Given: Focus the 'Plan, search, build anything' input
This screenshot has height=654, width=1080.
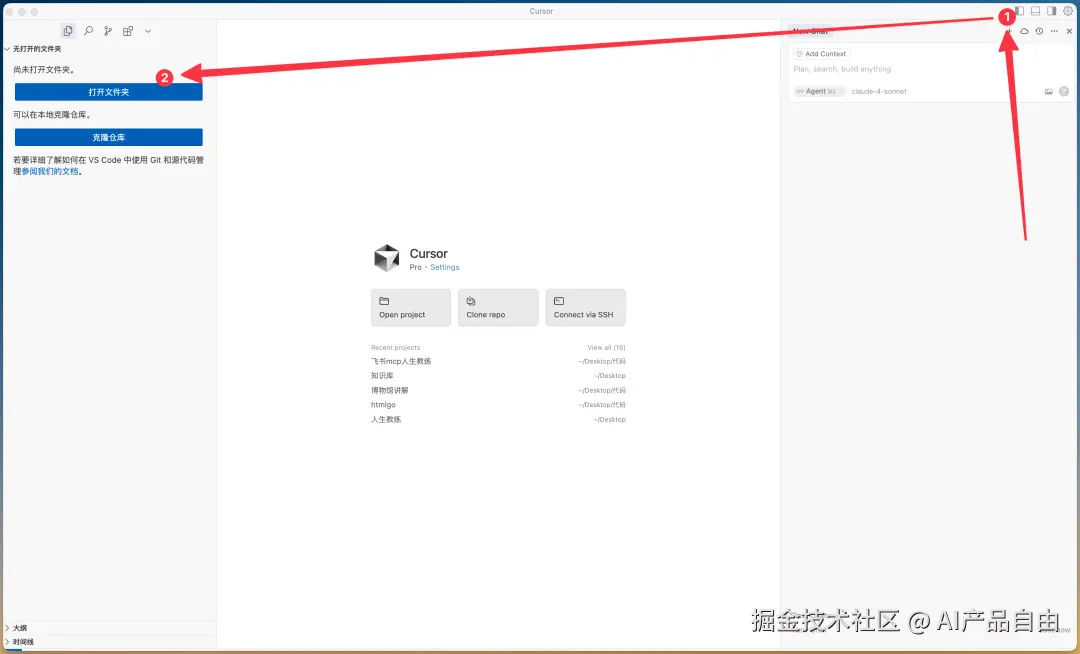Looking at the screenshot, I should [x=930, y=69].
